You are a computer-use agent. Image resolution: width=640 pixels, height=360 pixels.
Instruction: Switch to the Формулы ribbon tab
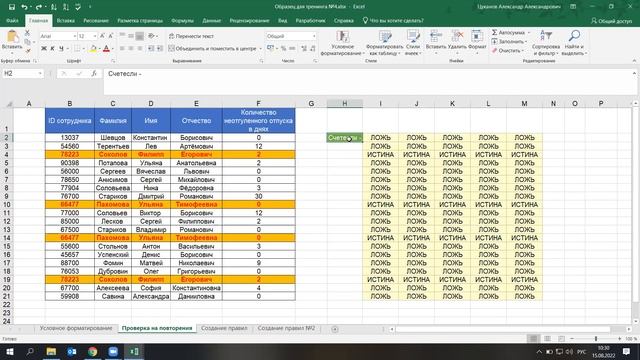(x=182, y=20)
